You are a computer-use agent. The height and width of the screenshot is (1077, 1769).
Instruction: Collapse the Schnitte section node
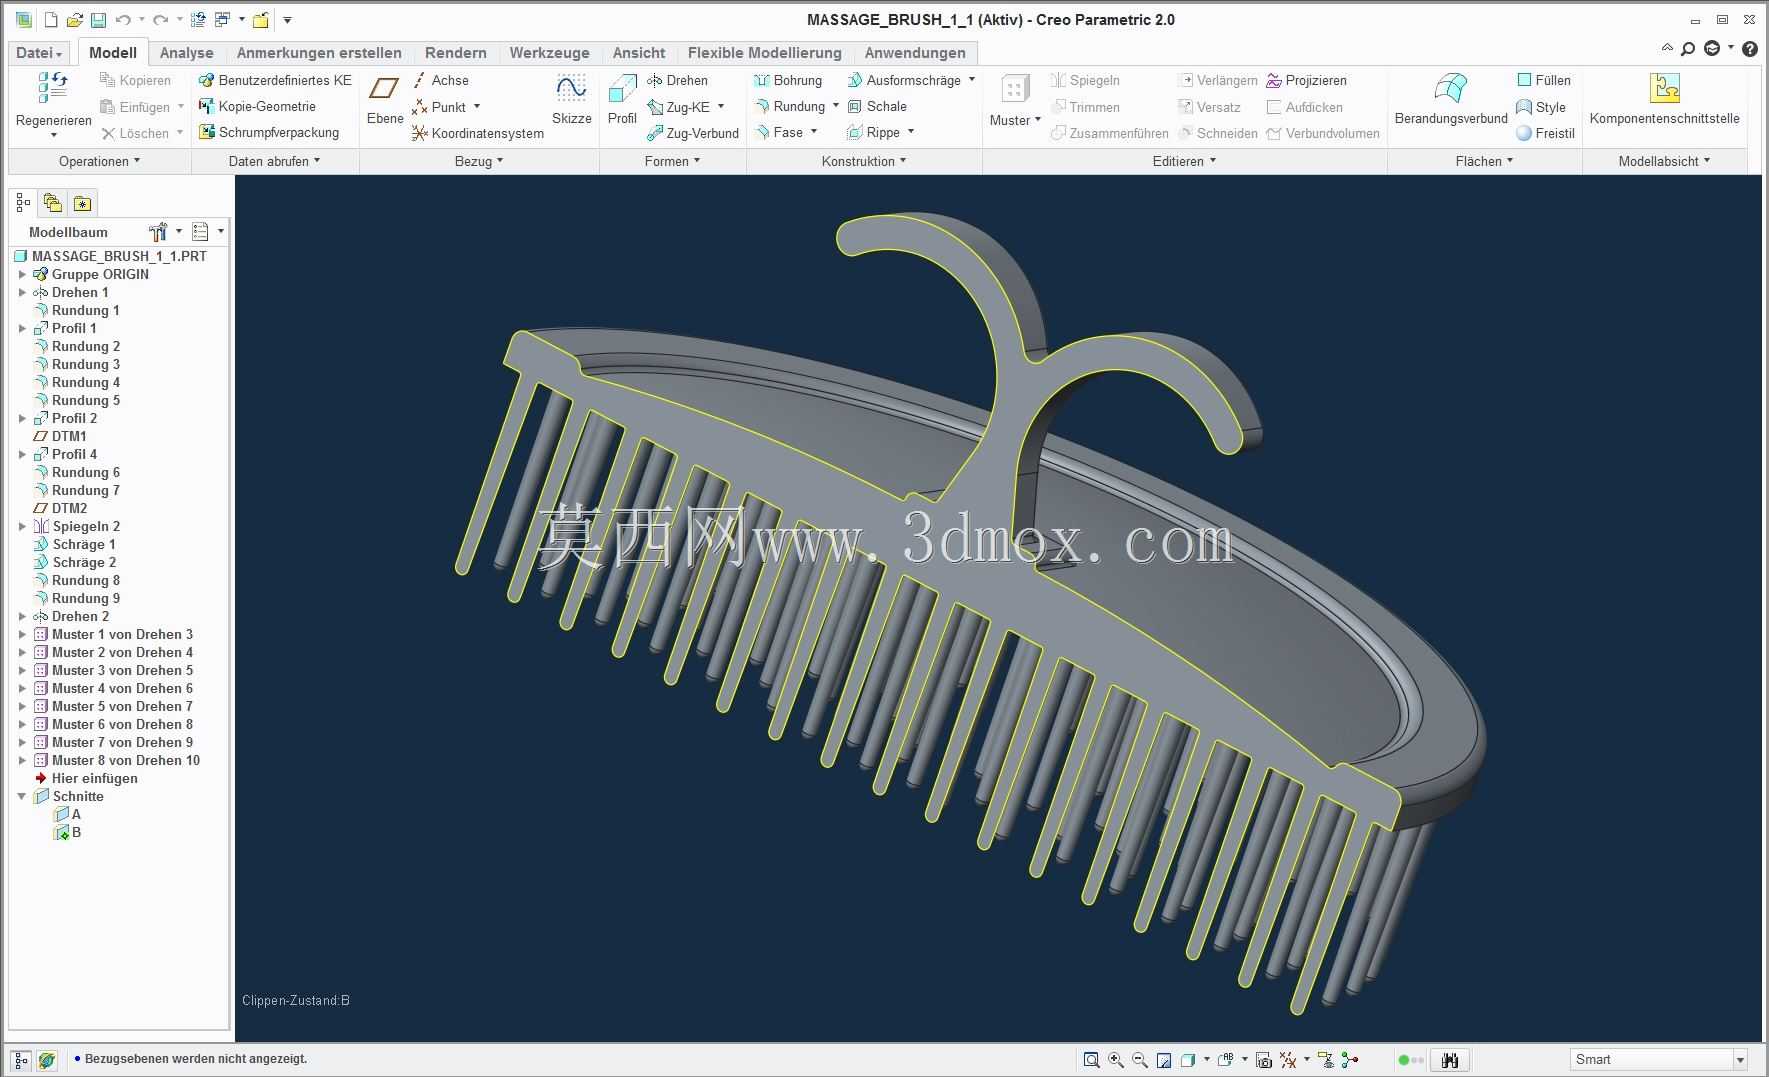point(22,796)
